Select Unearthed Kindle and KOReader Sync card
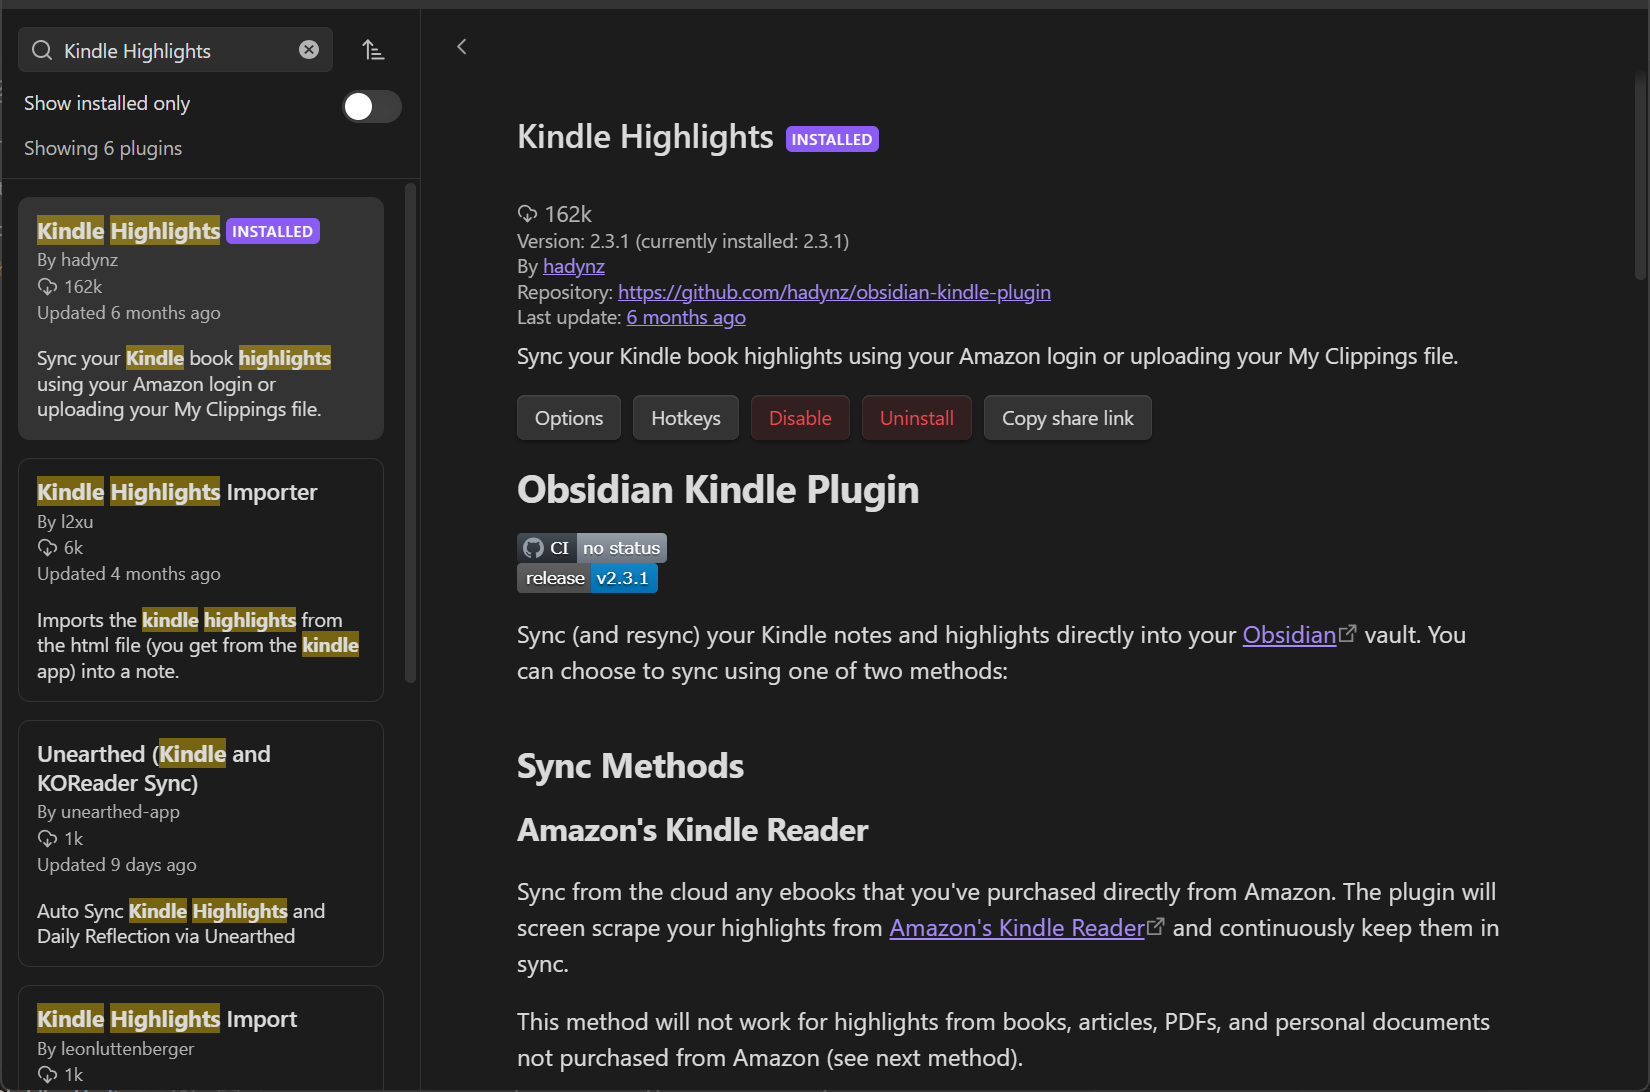The width and height of the screenshot is (1650, 1092). pyautogui.click(x=201, y=843)
